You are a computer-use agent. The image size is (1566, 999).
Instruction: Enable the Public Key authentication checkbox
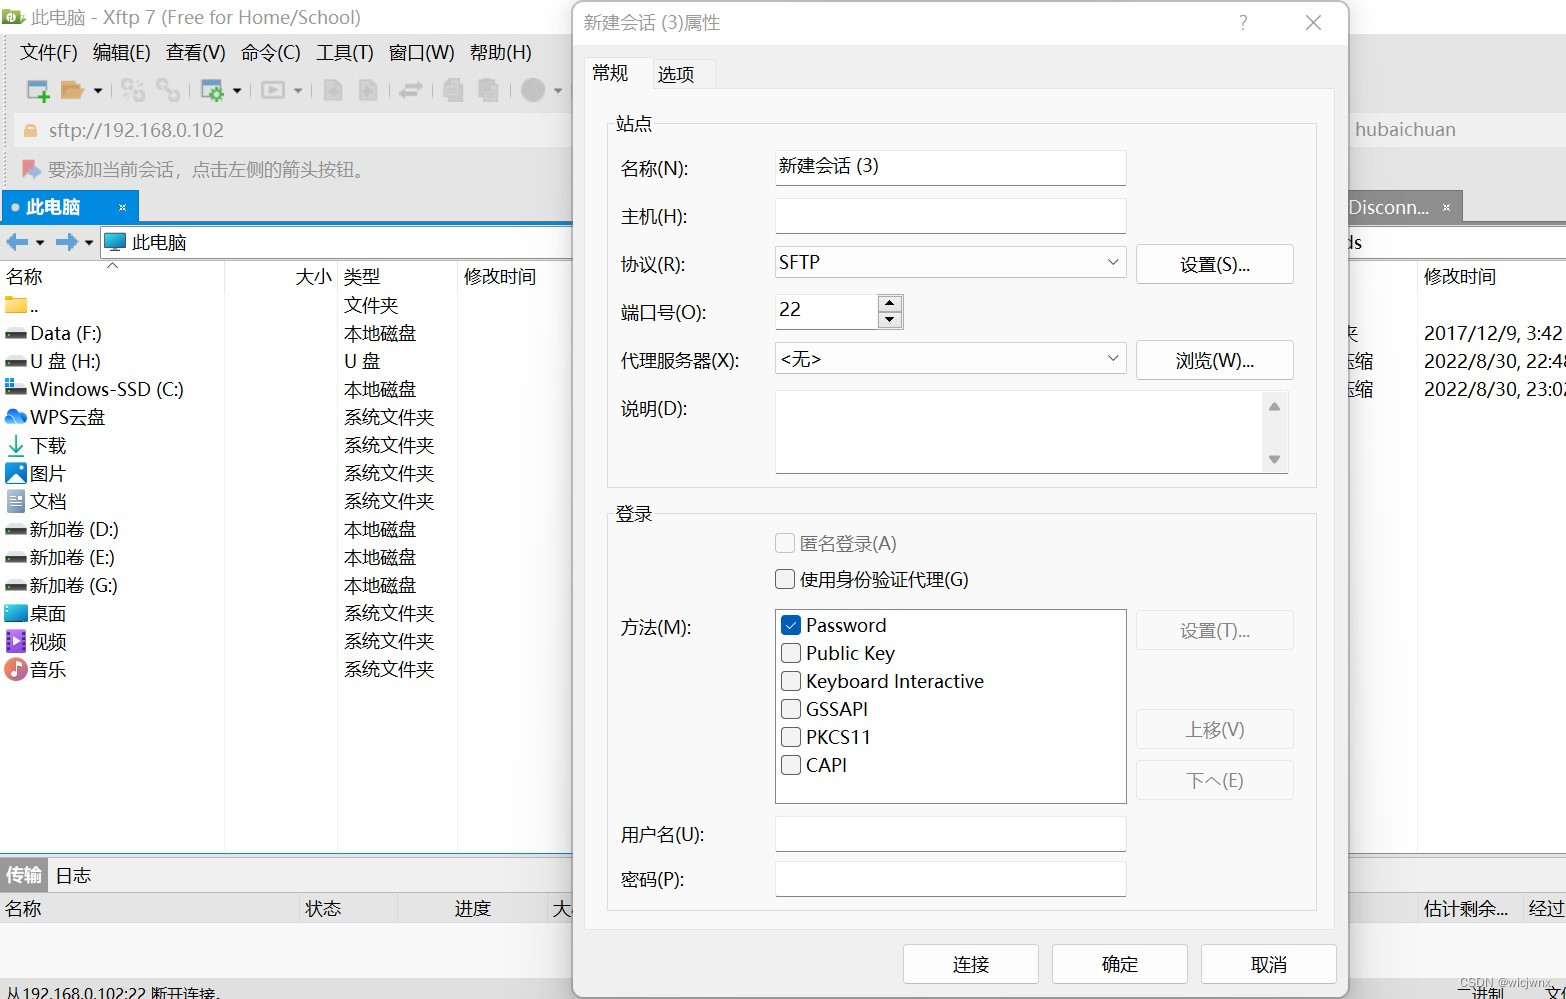click(x=791, y=653)
